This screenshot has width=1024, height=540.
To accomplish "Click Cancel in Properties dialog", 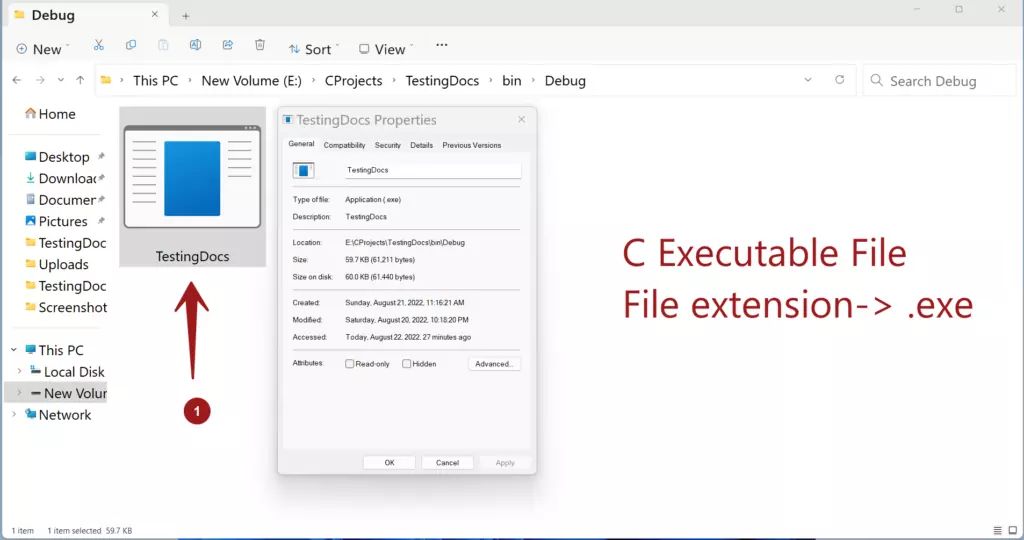I will coord(447,462).
